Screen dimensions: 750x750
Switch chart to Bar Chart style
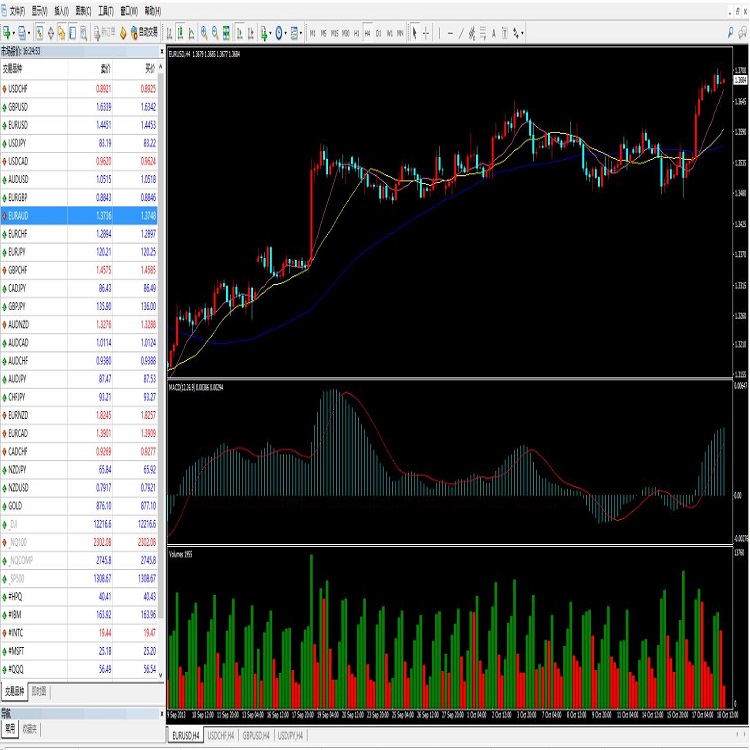pyautogui.click(x=169, y=33)
